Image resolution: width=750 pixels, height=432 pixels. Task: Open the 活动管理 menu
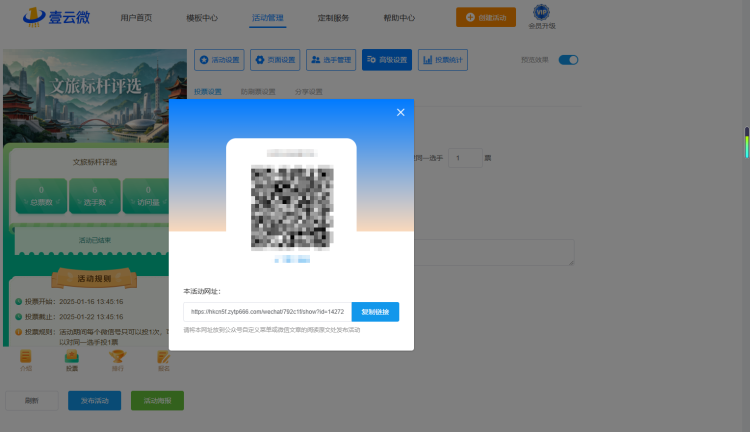[x=268, y=18]
